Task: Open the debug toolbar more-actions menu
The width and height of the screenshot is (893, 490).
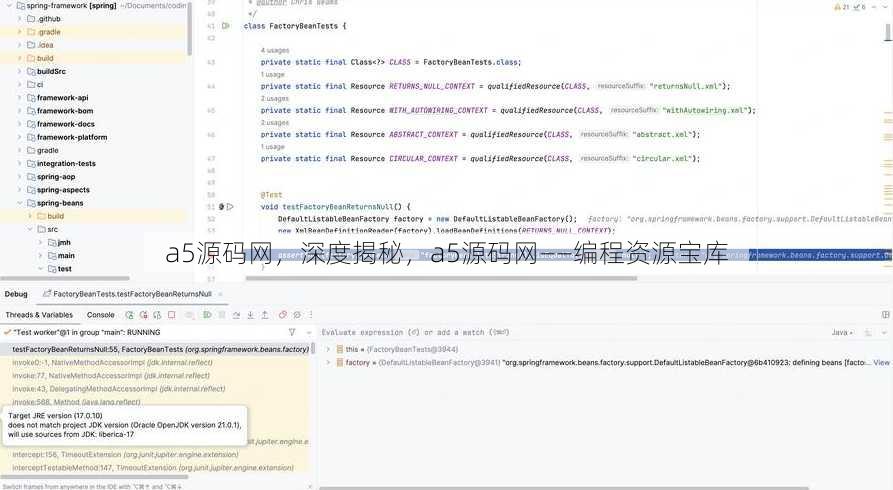Action: click(311, 315)
